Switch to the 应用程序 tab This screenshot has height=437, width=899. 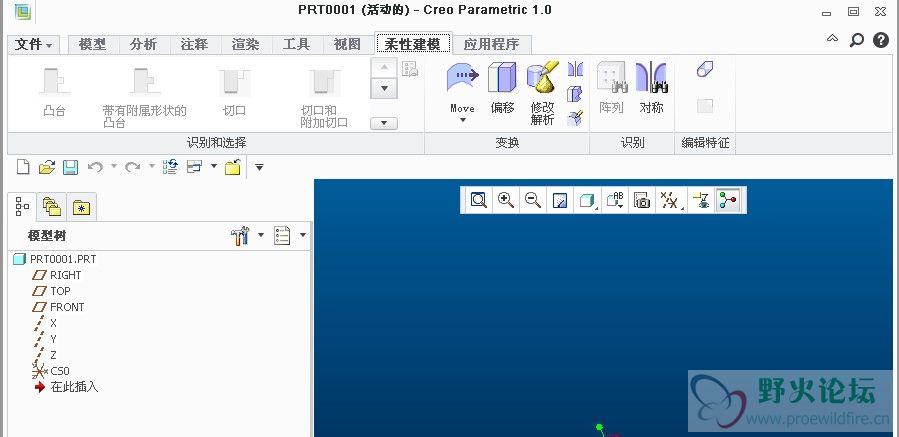pos(491,44)
